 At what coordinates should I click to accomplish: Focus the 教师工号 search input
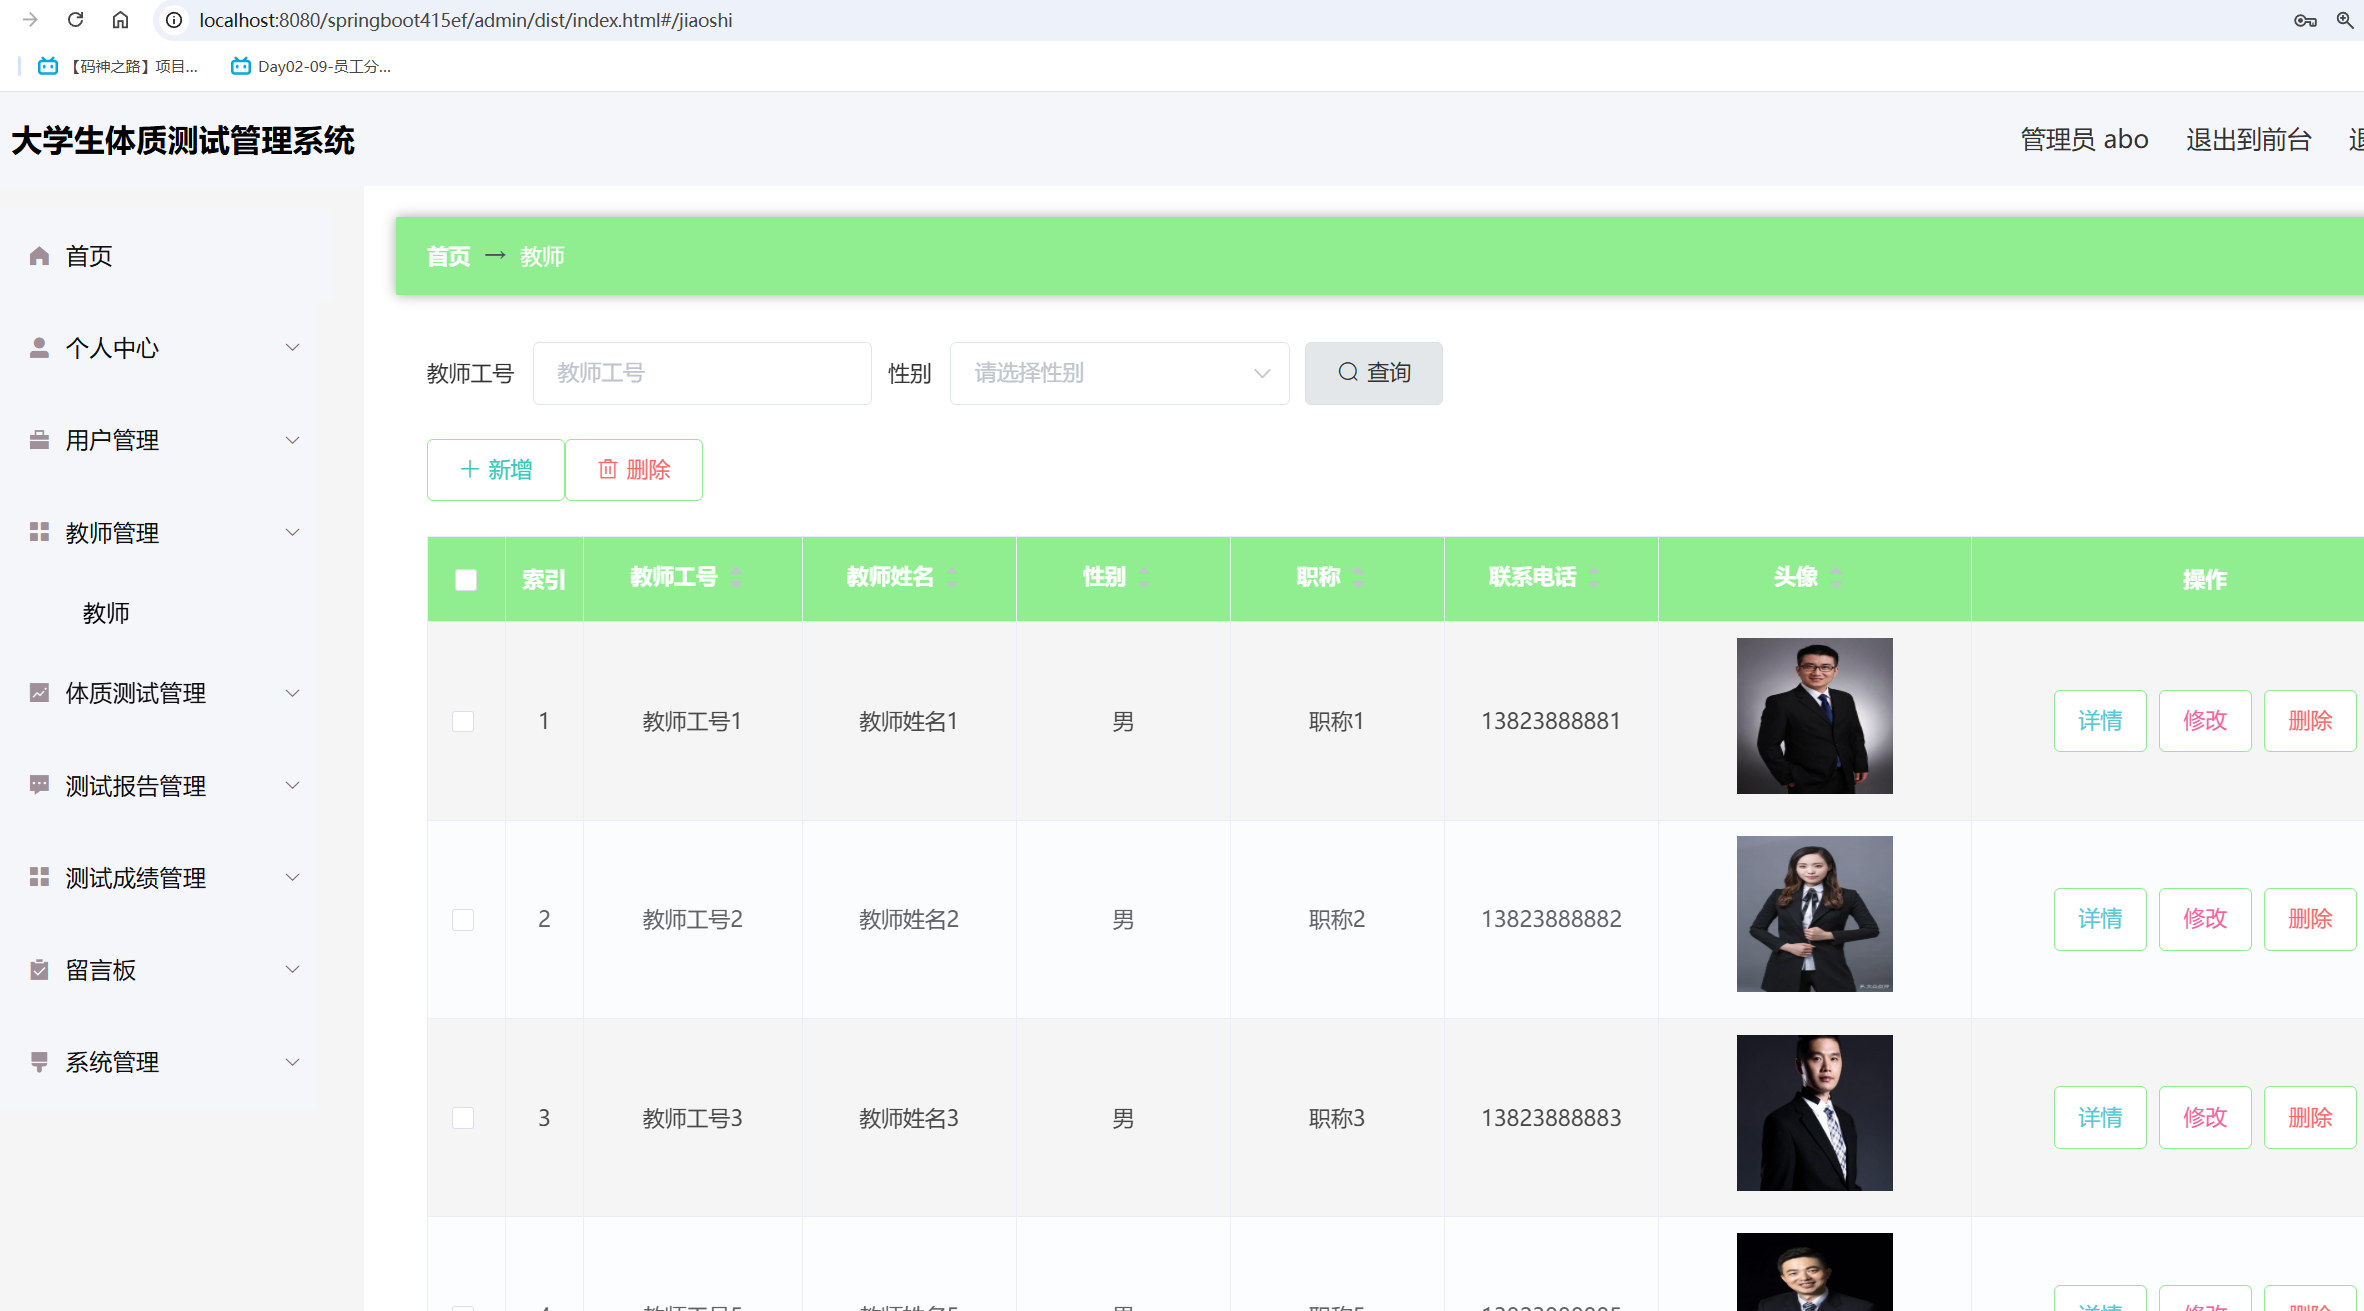point(702,373)
